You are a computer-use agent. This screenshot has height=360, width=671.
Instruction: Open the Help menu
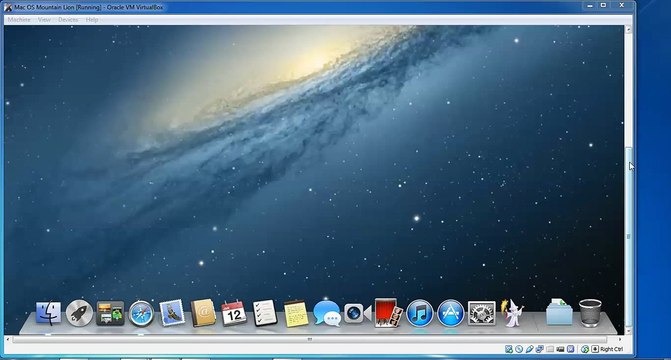tap(92, 20)
